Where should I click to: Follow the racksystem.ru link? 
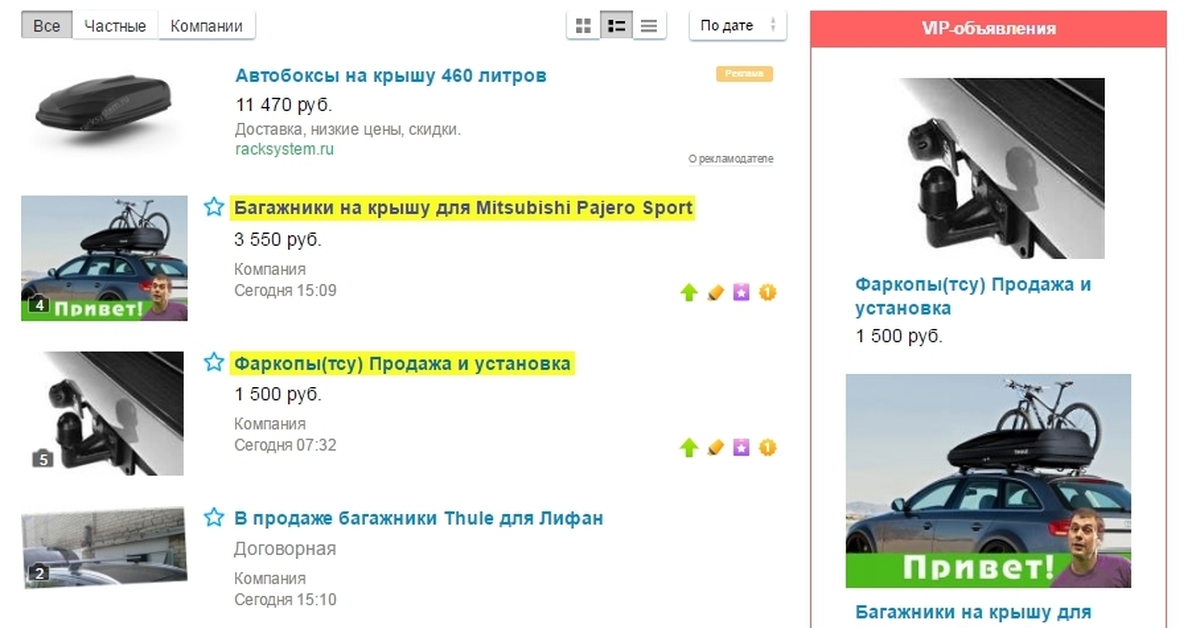tap(284, 149)
